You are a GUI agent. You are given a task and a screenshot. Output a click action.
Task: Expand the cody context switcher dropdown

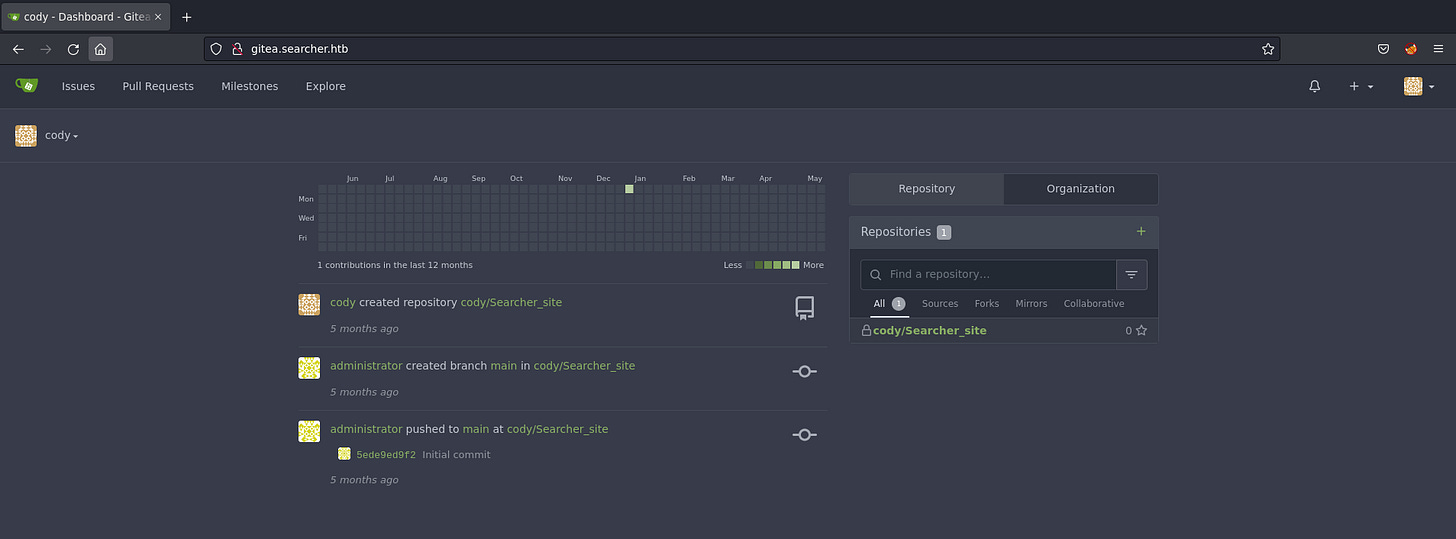(x=61, y=135)
